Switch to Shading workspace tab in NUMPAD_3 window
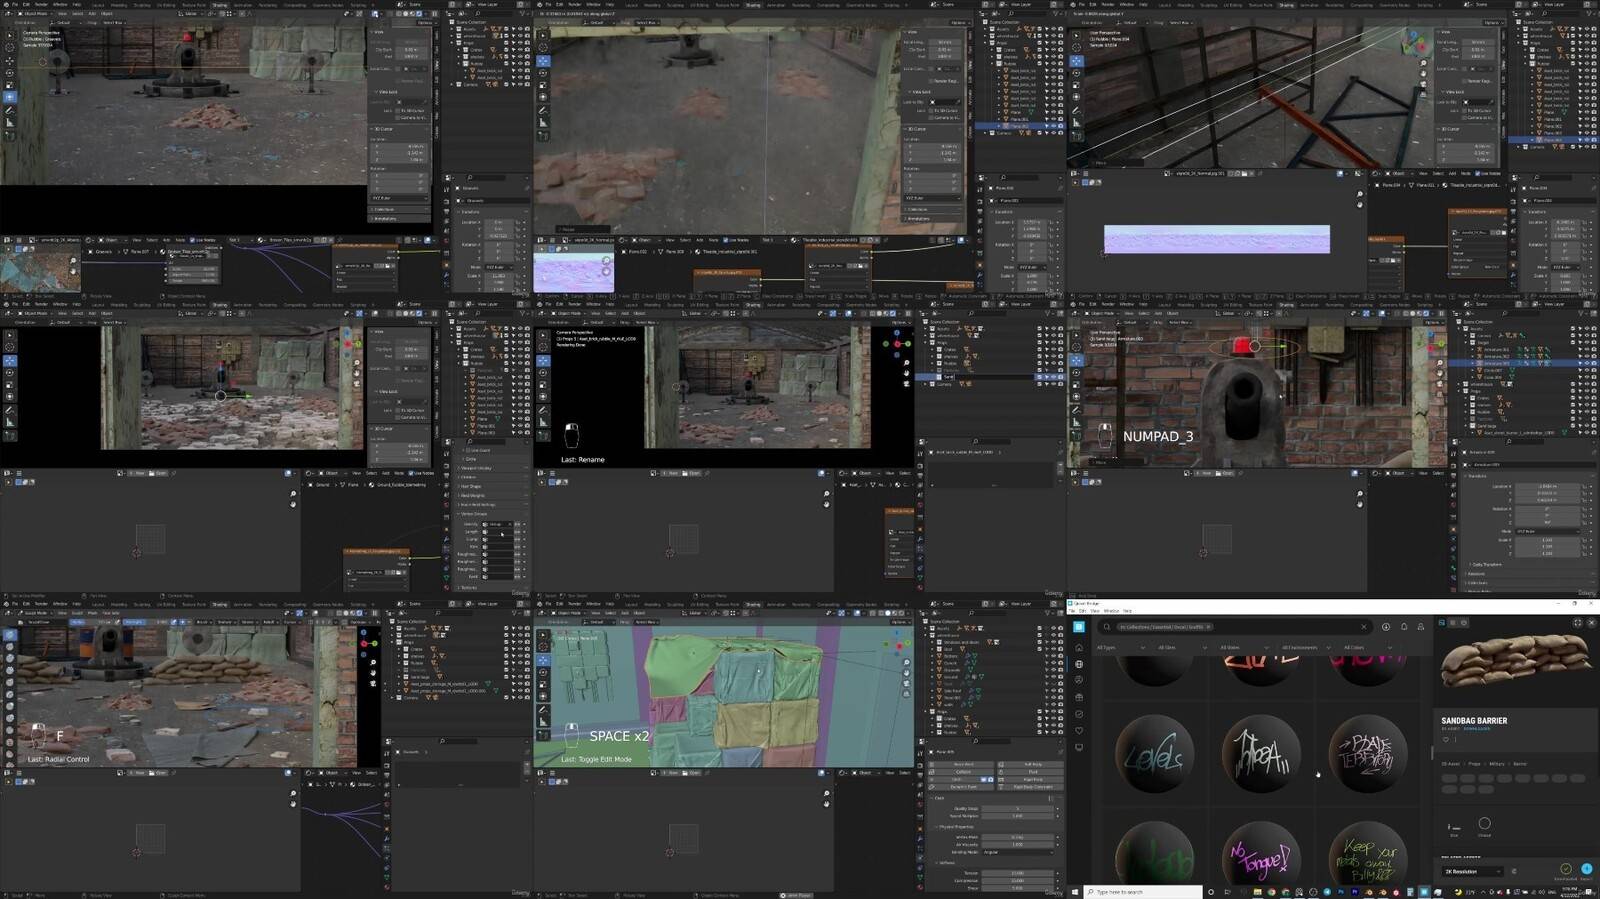The width and height of the screenshot is (1600, 899). point(1286,304)
